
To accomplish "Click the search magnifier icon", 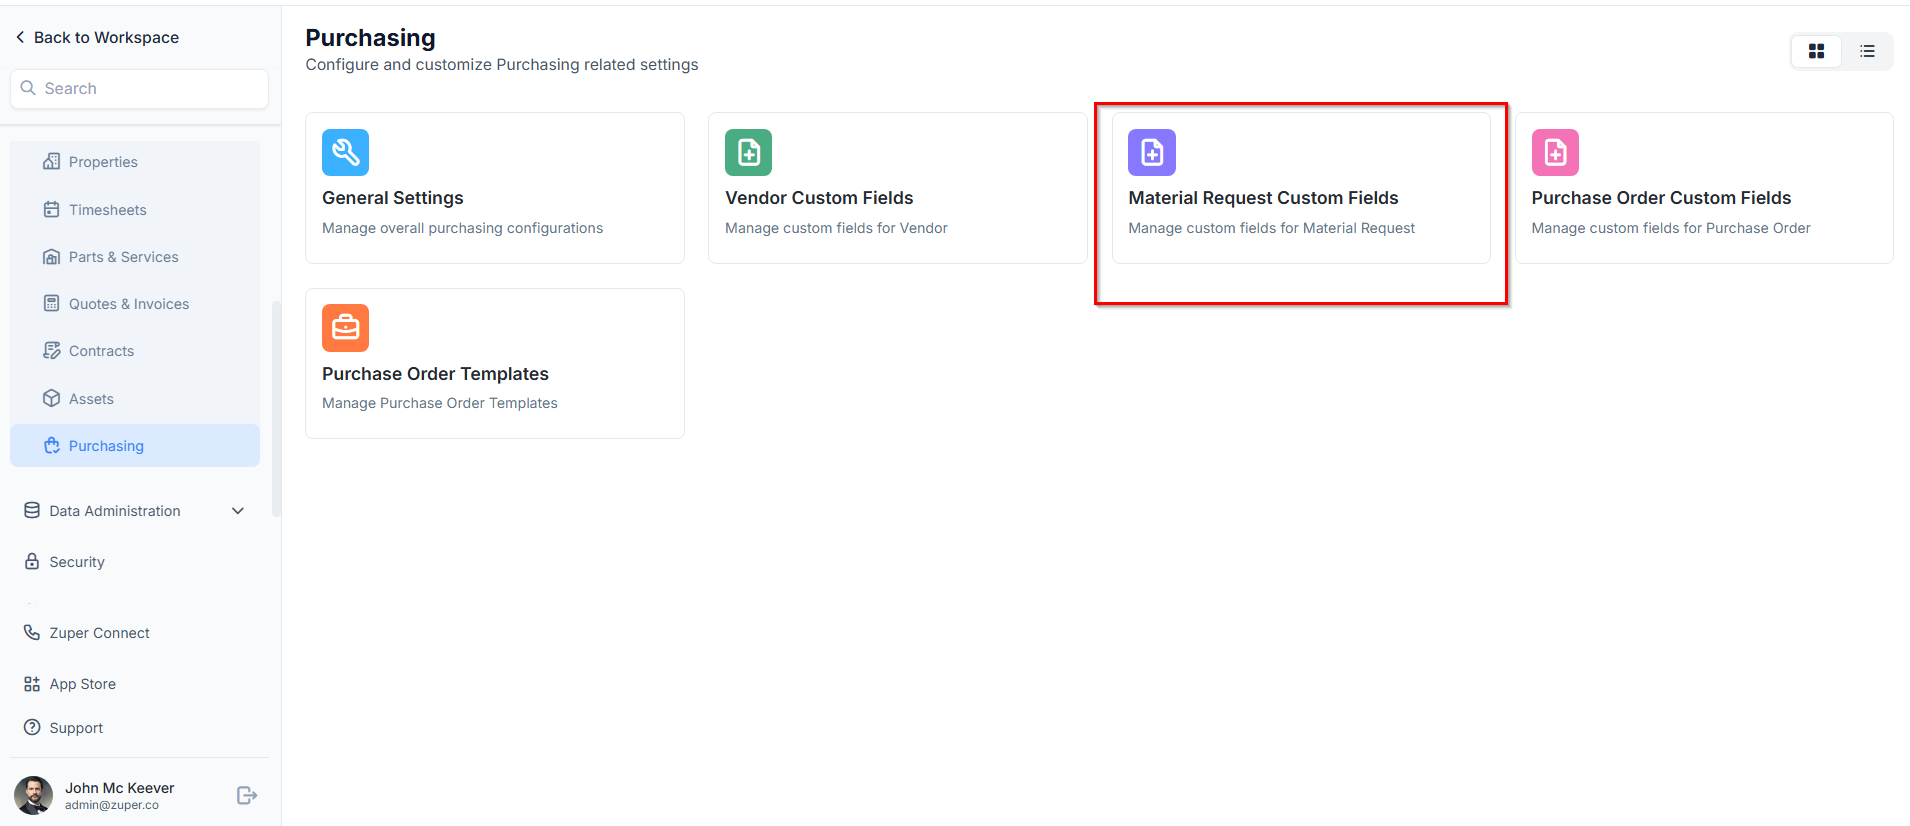I will click(x=28, y=88).
